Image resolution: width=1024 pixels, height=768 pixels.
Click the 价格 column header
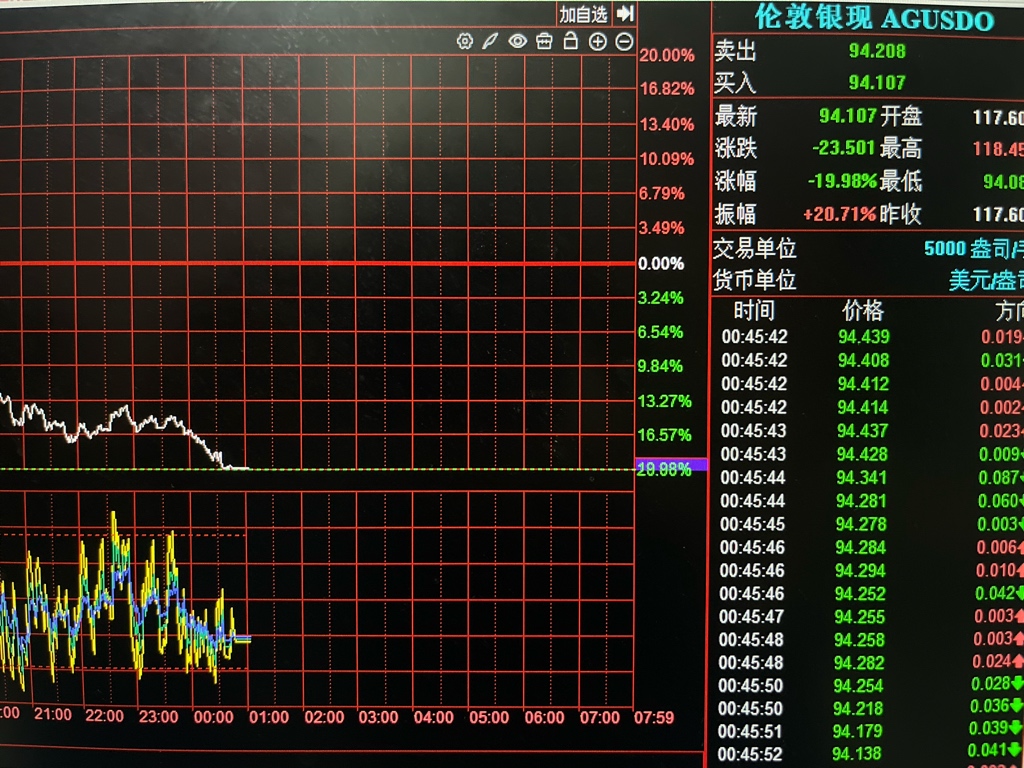pyautogui.click(x=863, y=310)
